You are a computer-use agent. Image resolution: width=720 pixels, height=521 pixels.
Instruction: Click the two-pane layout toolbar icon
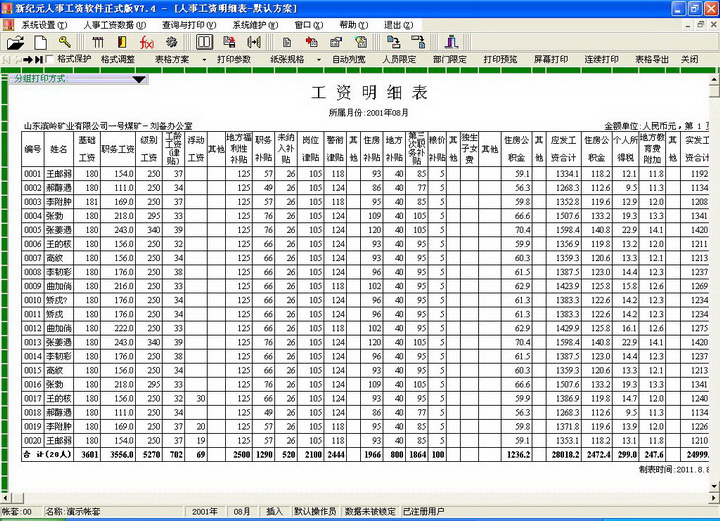tap(204, 42)
